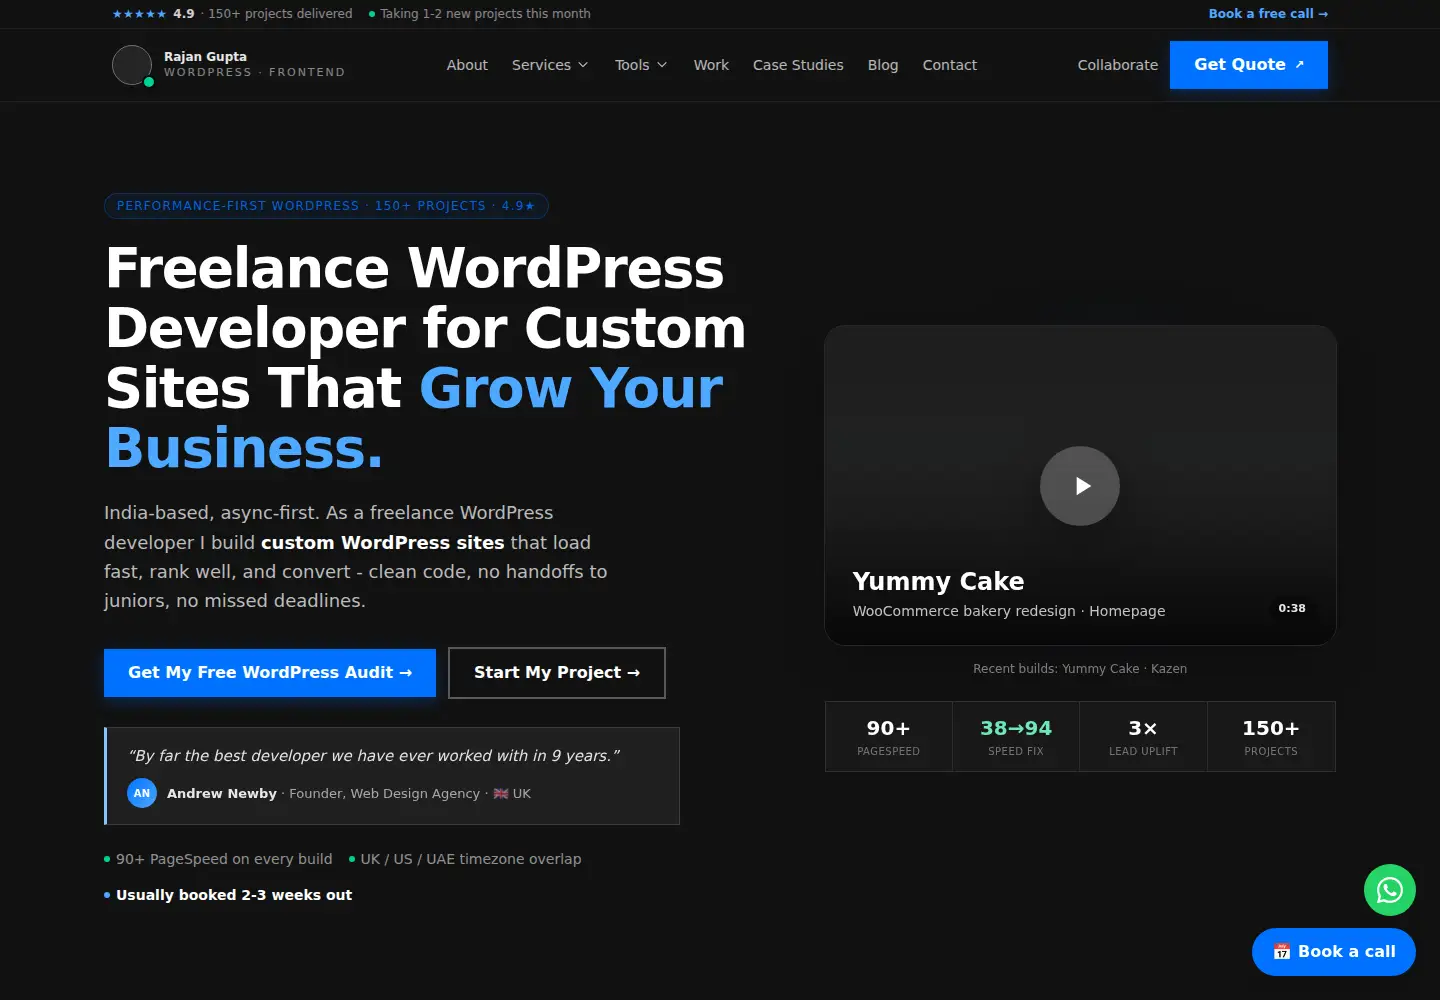Navigate to Contact page
The image size is (1440, 1000).
coord(950,65)
